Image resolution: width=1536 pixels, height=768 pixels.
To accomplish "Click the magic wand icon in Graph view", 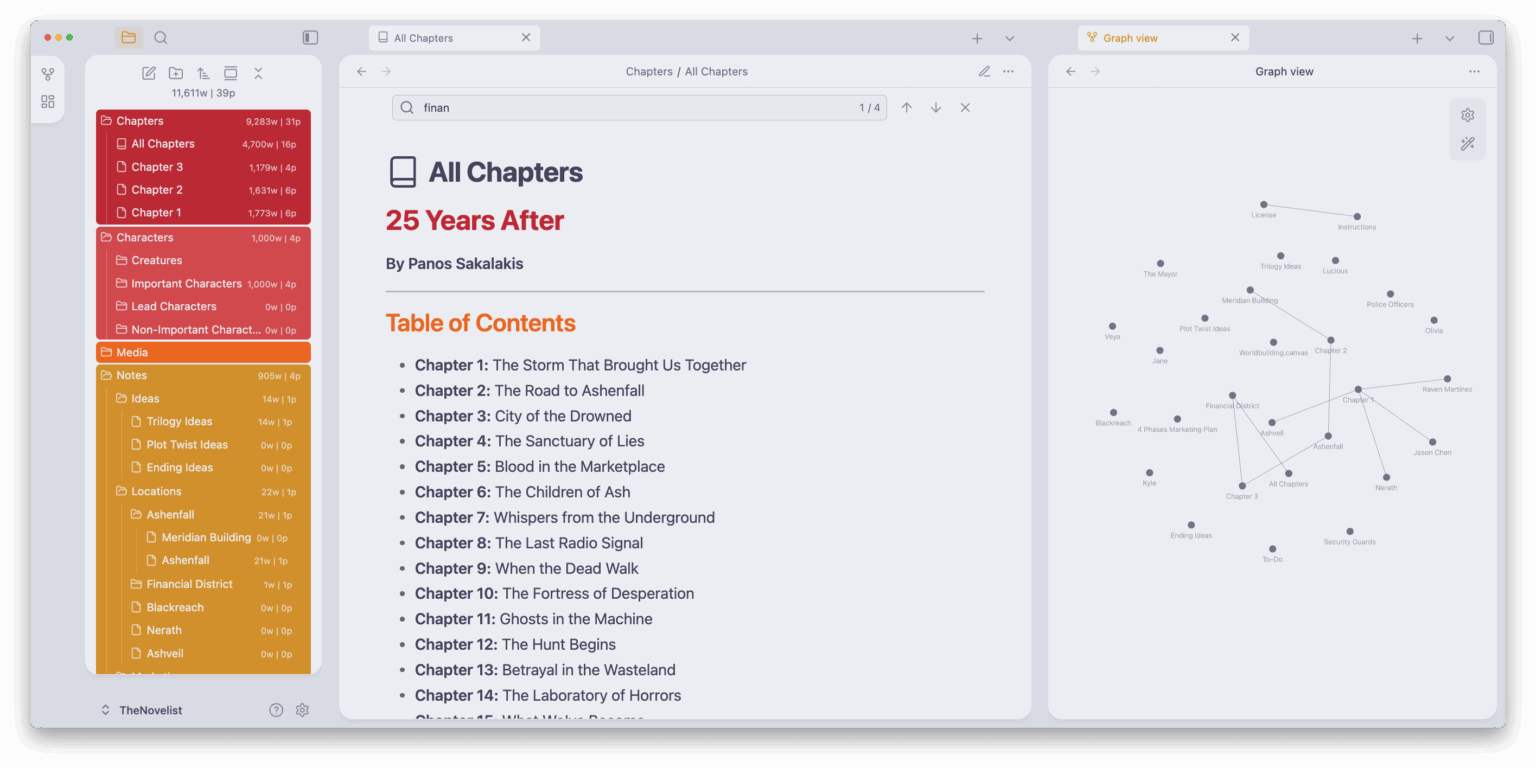I will point(1467,143).
